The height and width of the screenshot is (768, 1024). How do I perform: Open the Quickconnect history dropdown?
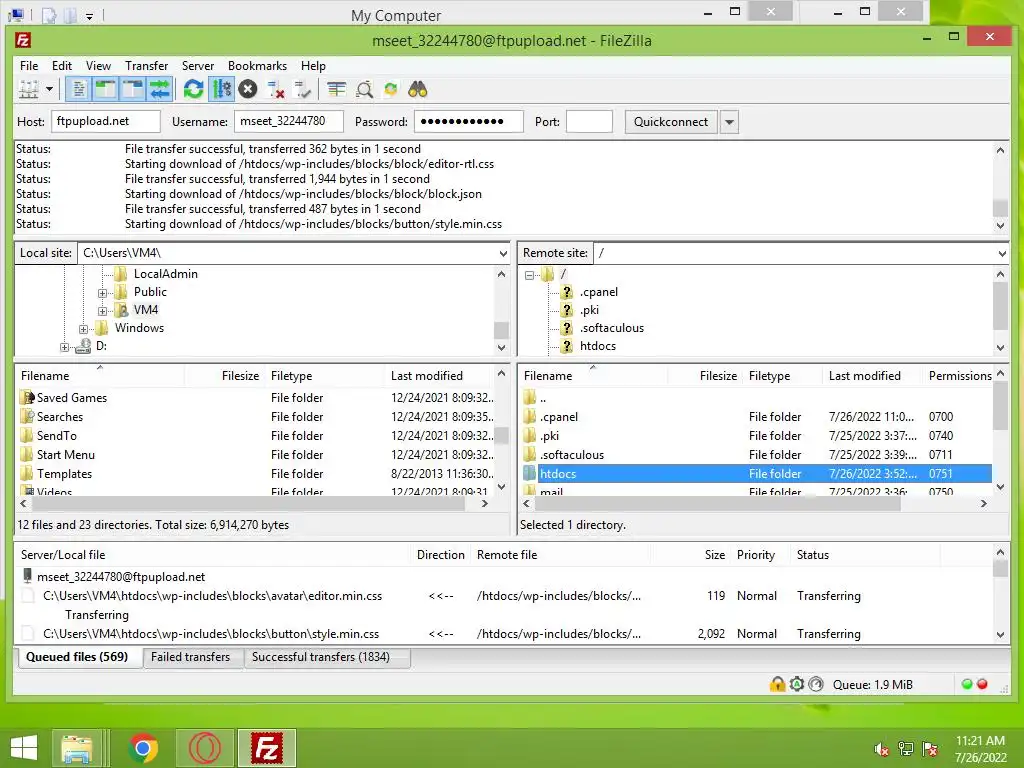(x=729, y=121)
